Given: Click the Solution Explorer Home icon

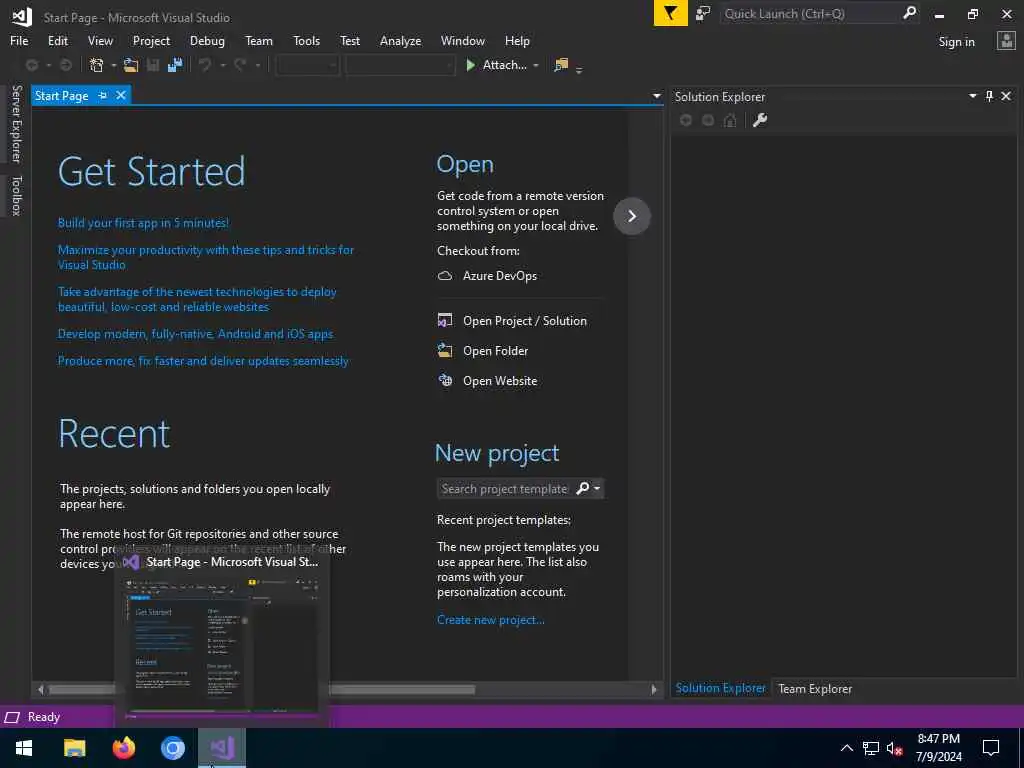Looking at the screenshot, I should click(x=730, y=120).
